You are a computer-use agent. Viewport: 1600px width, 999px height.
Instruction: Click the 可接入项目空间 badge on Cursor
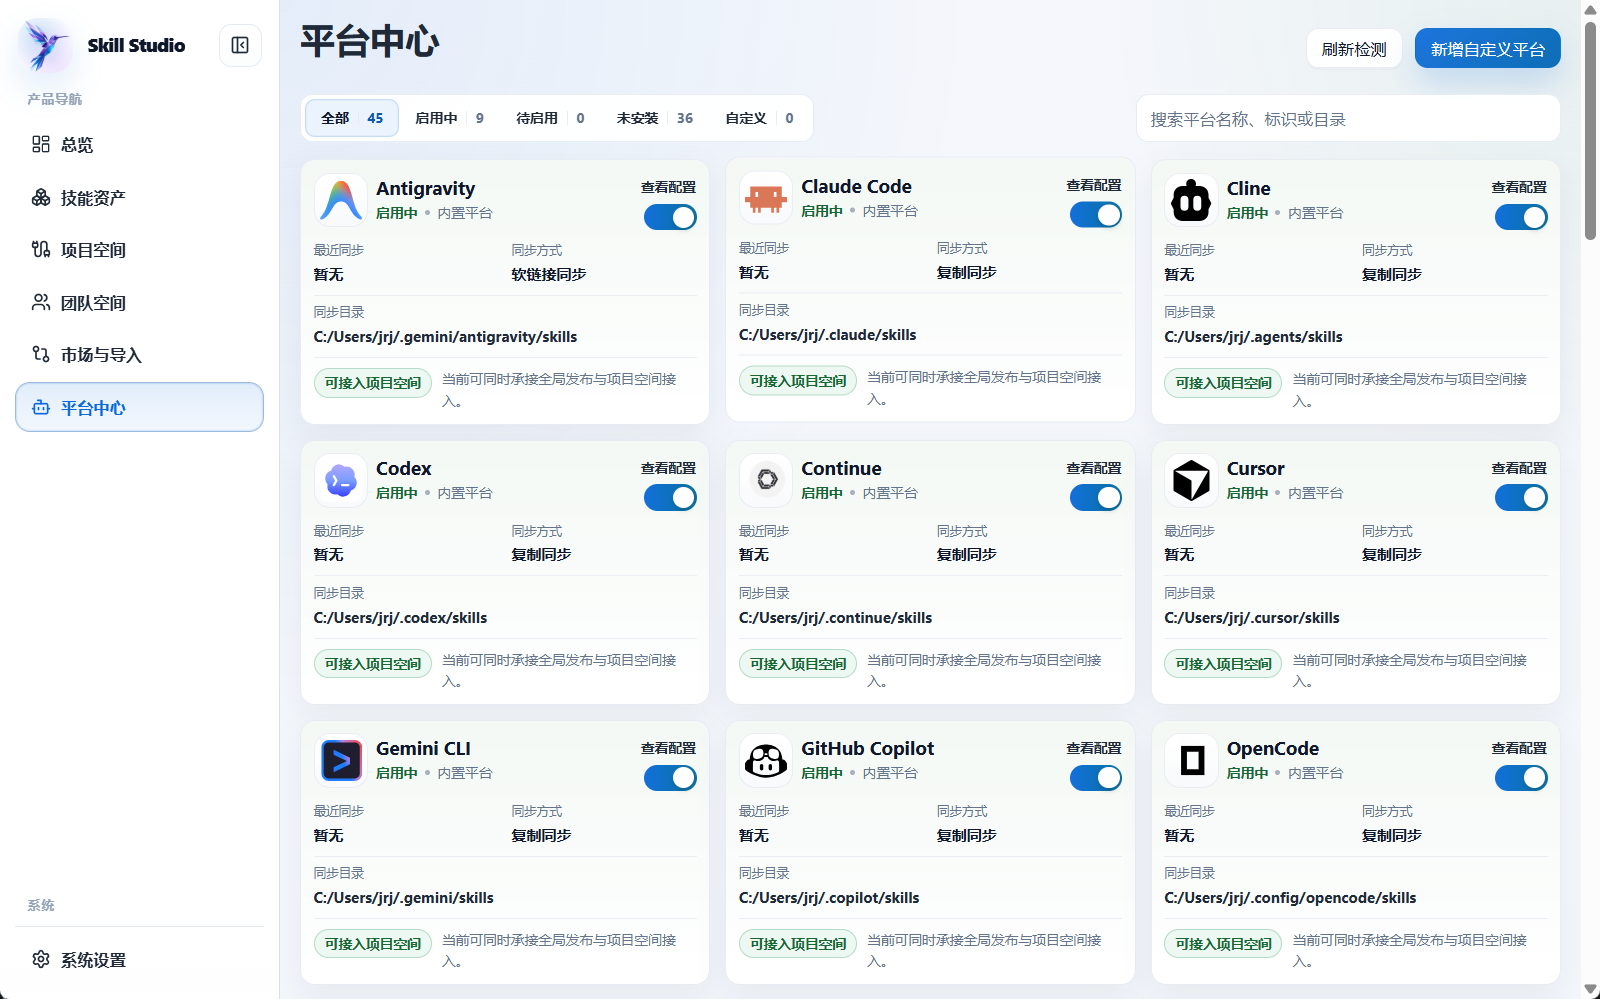1223,664
